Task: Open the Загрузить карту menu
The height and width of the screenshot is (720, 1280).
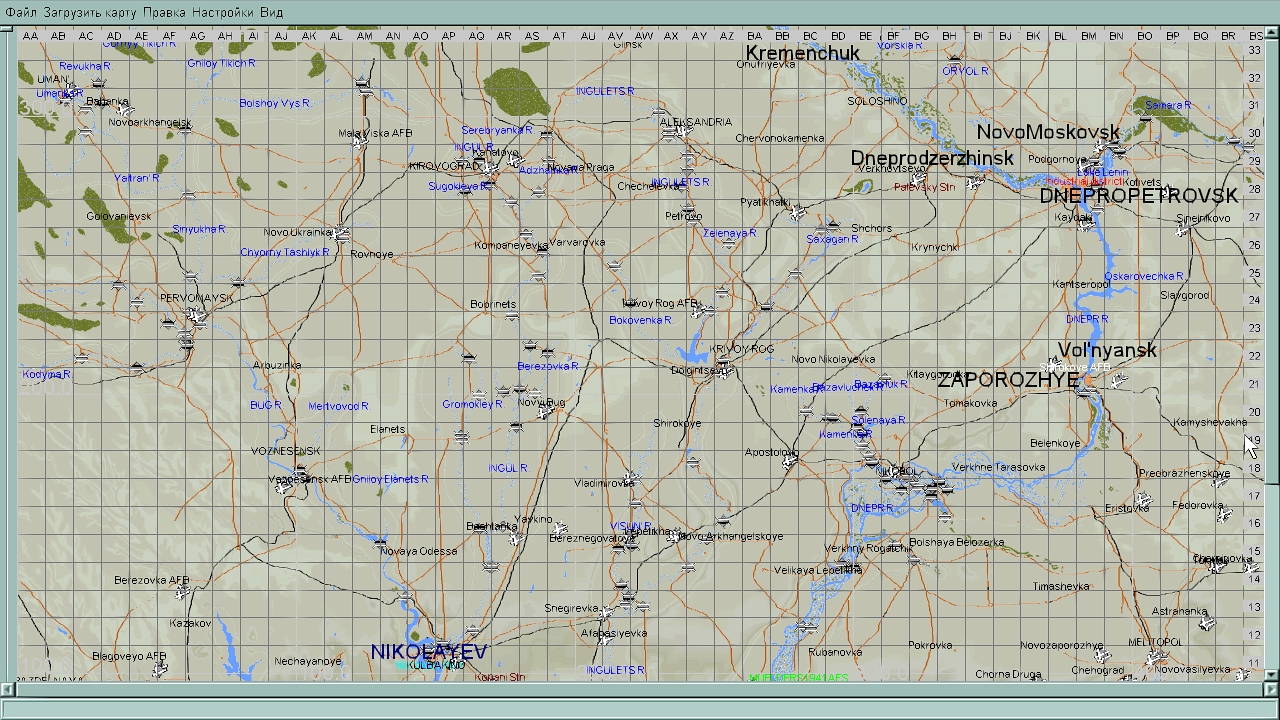Action: coord(90,12)
